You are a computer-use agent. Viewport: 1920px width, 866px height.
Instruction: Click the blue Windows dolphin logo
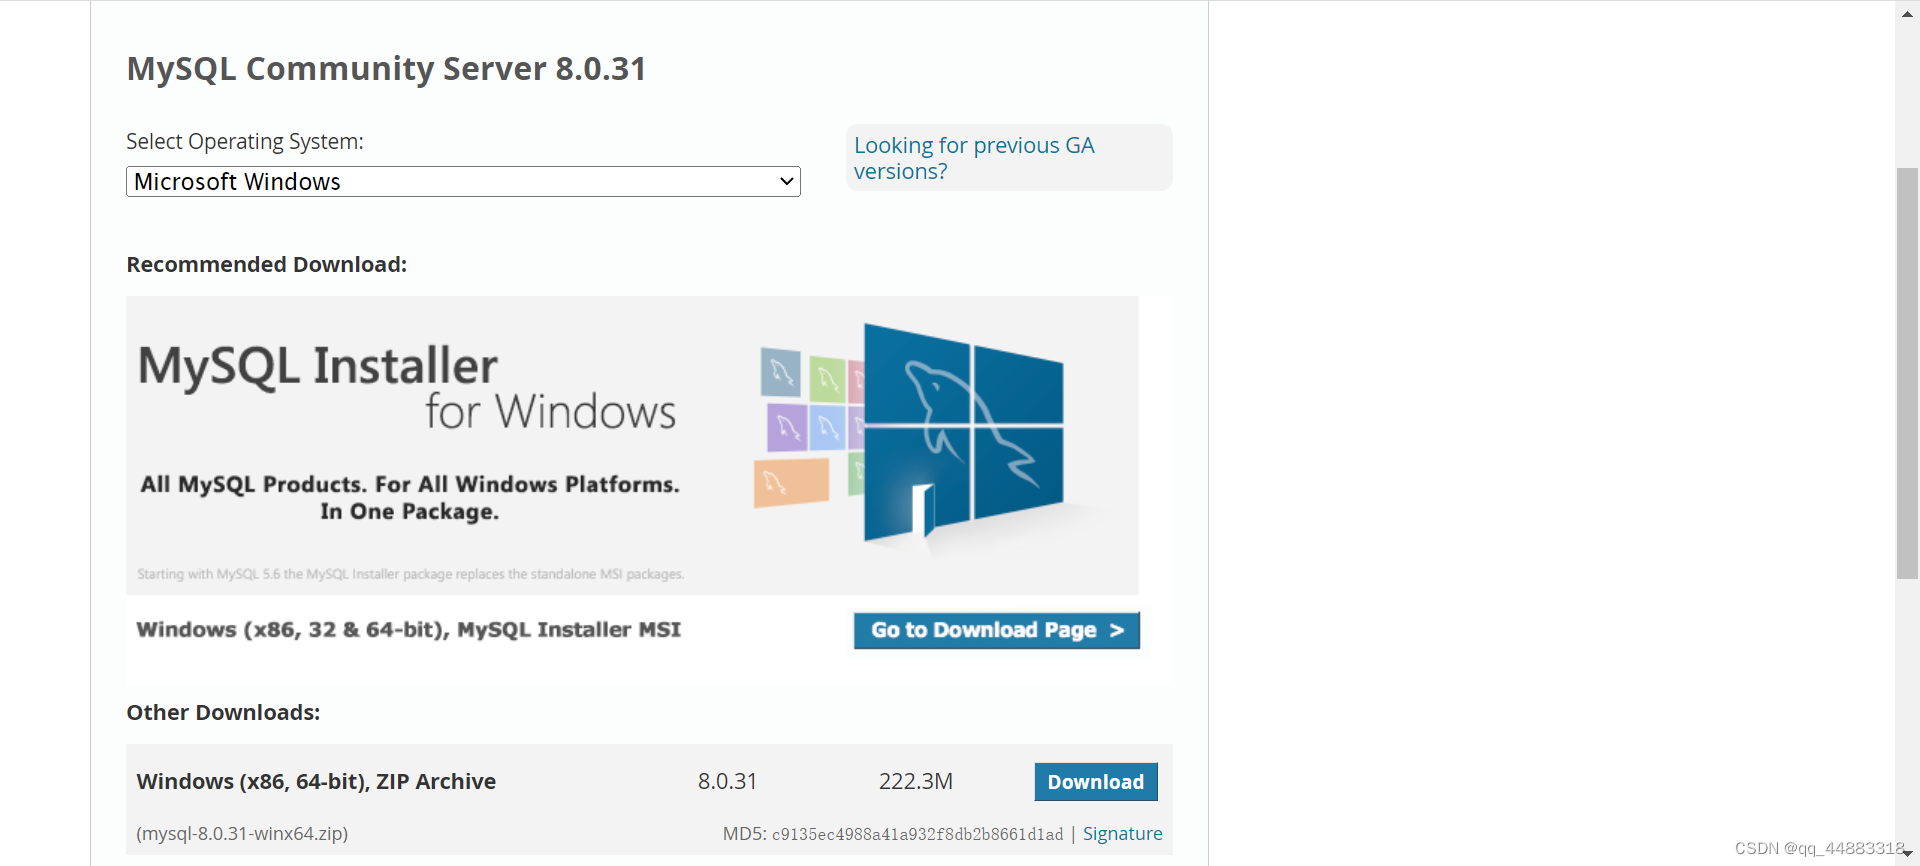click(962, 432)
